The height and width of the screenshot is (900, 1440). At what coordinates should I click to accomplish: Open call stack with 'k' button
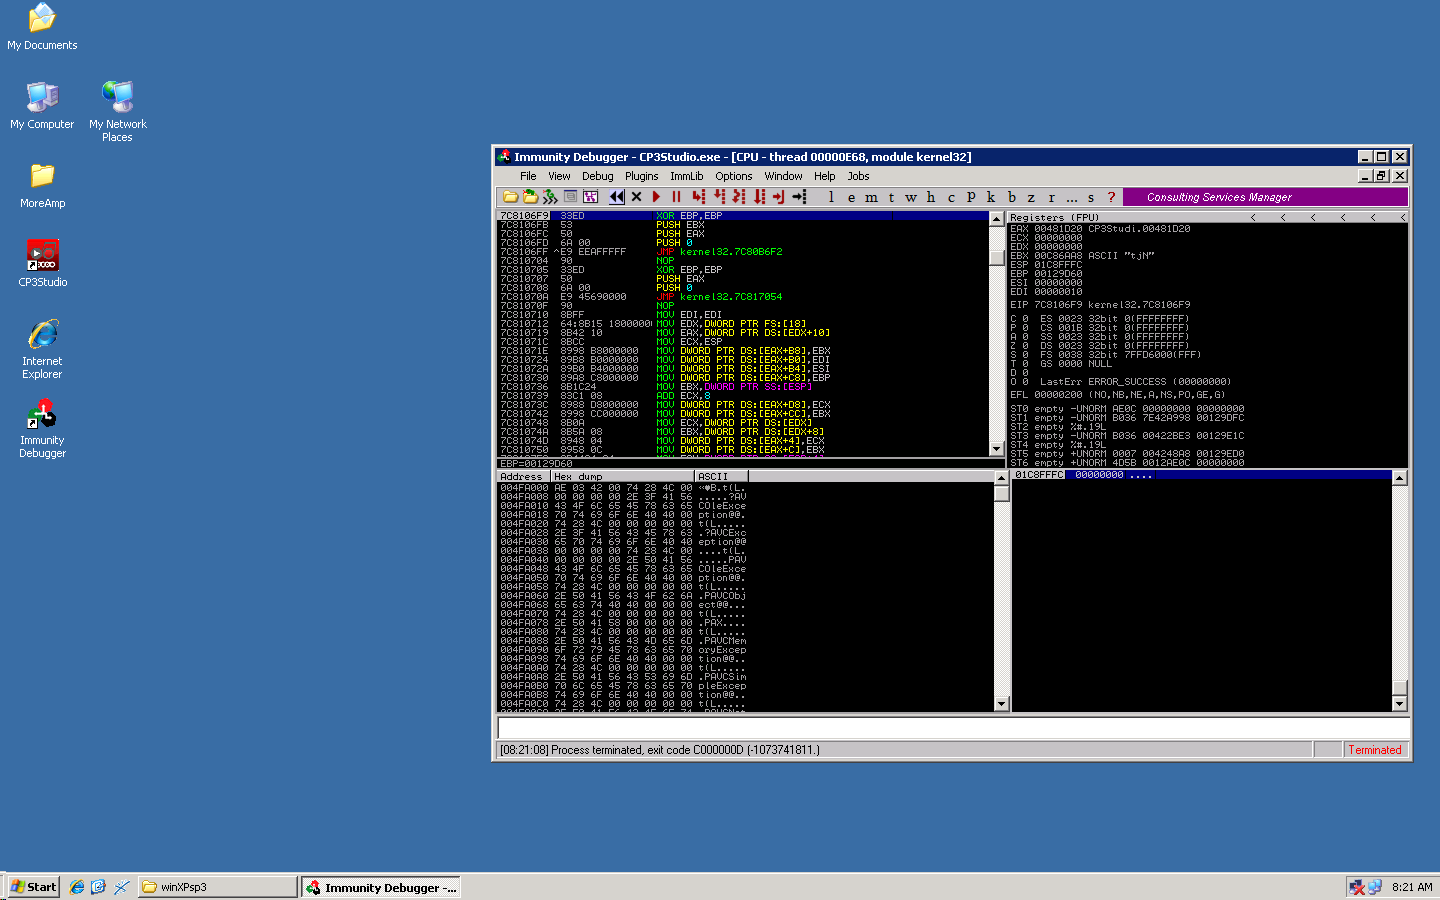coord(990,197)
